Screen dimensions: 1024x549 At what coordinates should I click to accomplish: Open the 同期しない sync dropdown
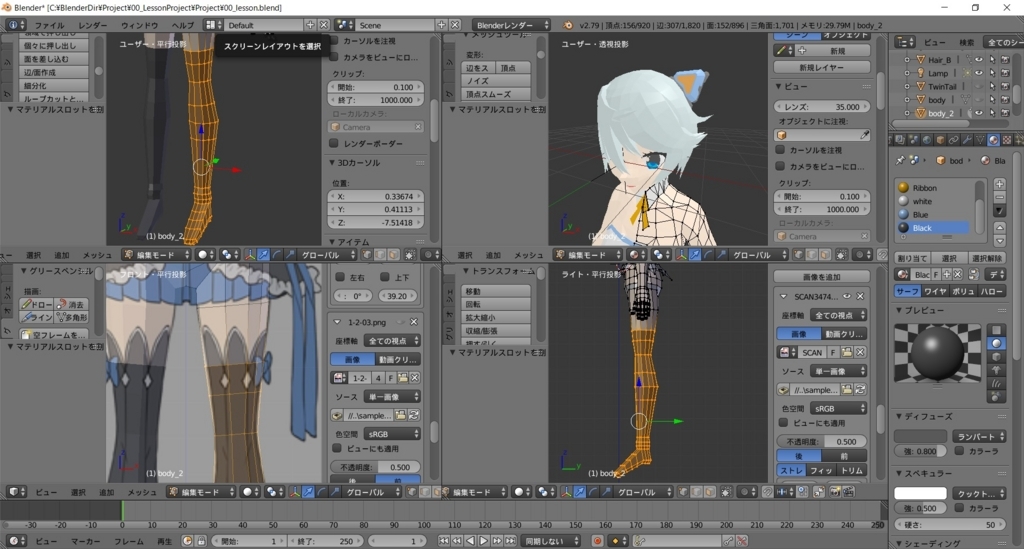click(551, 541)
